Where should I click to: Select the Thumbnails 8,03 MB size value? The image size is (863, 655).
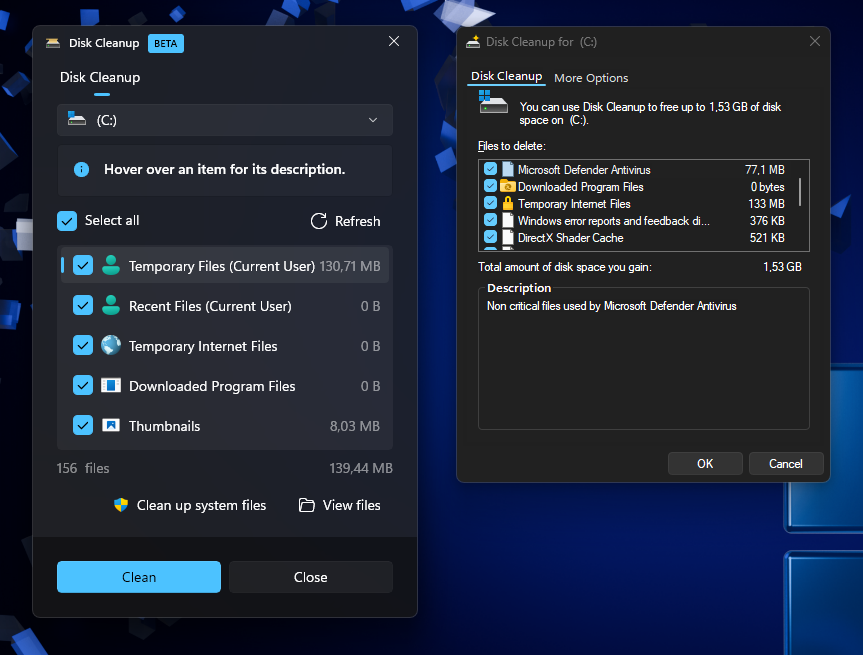(x=355, y=426)
